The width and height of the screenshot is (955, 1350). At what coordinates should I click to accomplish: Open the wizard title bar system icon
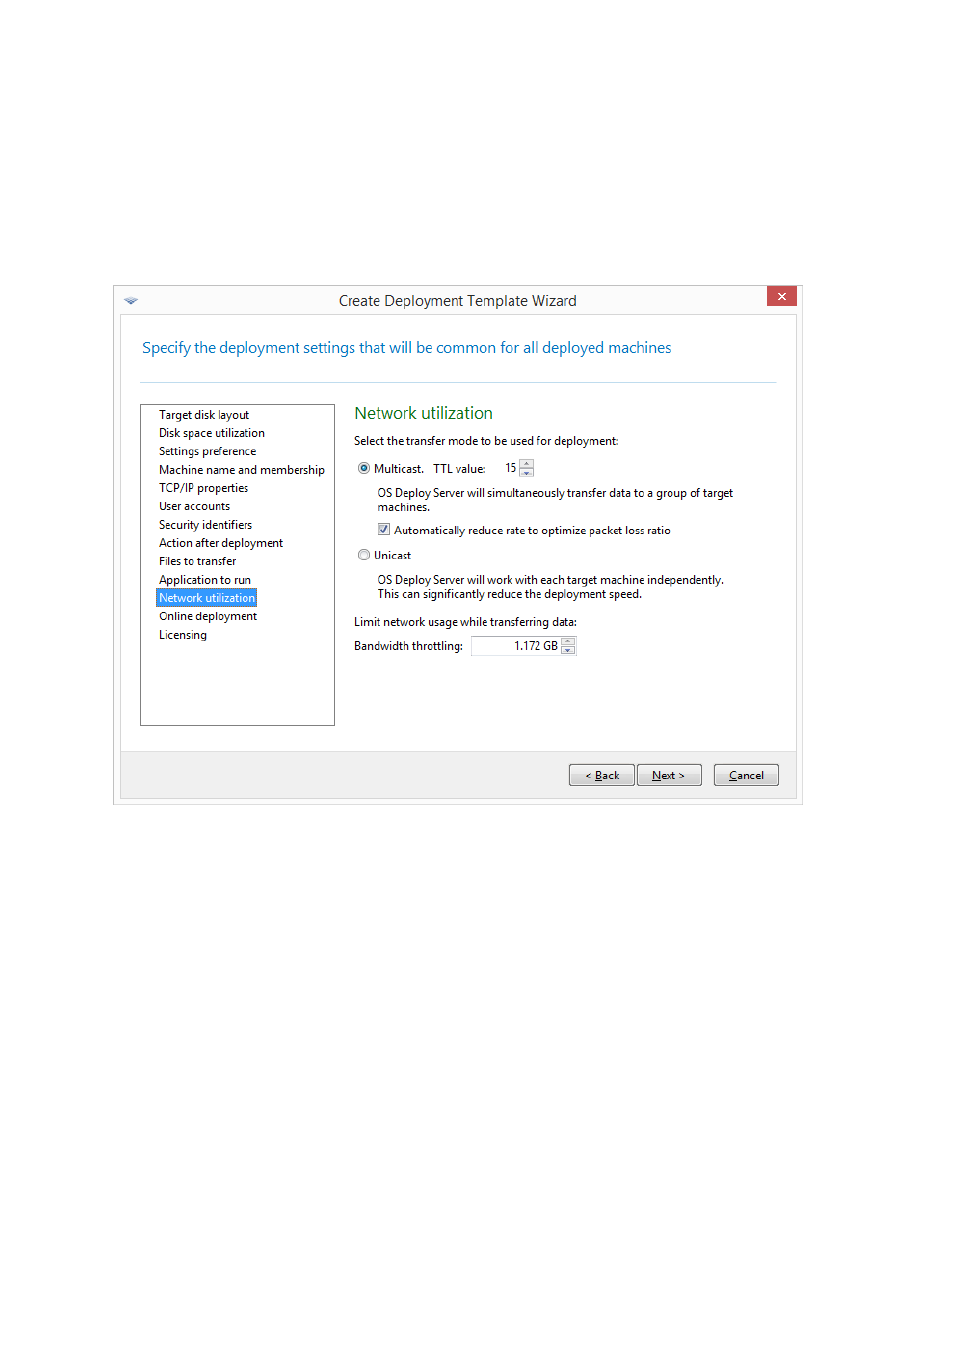click(x=131, y=301)
